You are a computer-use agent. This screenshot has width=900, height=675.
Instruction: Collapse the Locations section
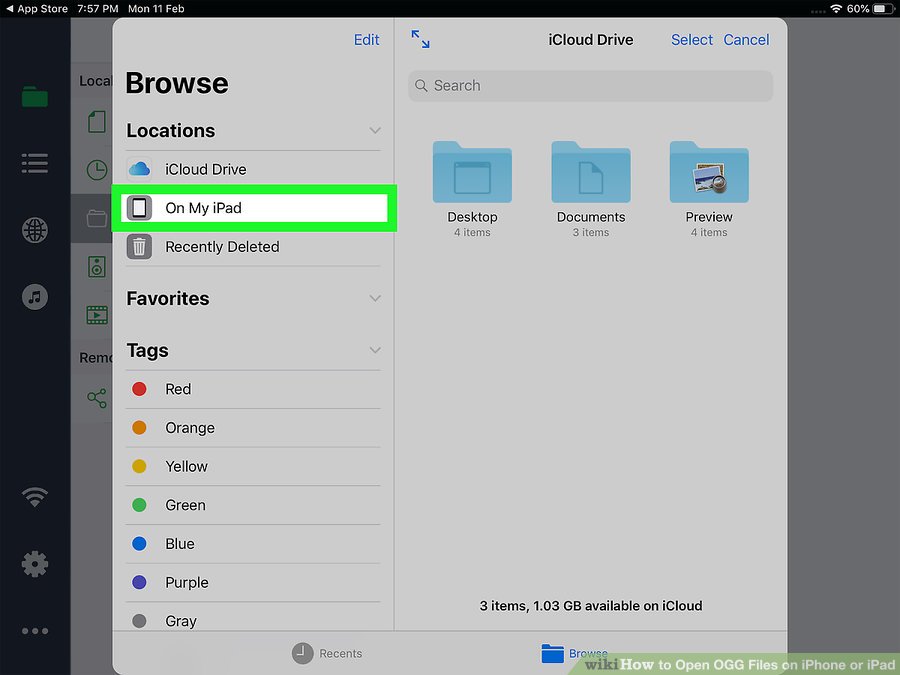(x=375, y=130)
